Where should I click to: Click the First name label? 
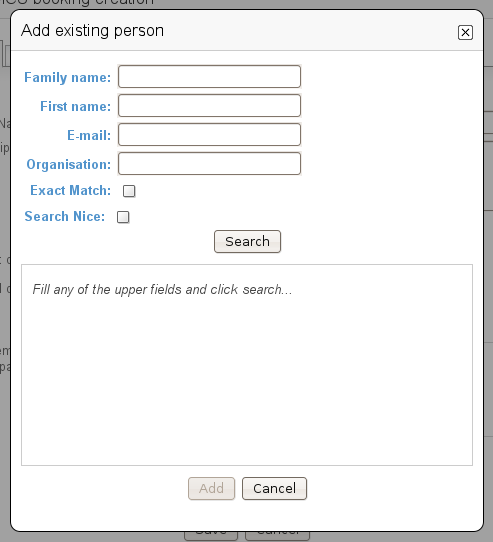[x=75, y=106]
